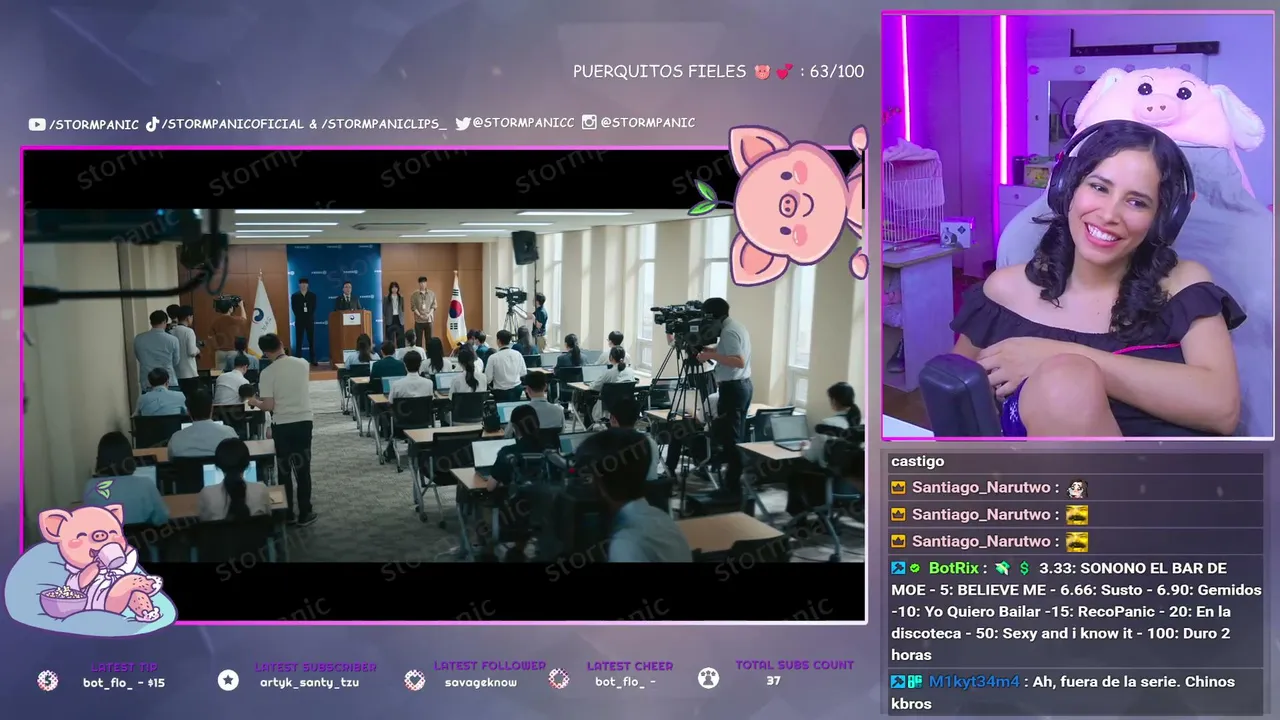The height and width of the screenshot is (720, 1280).
Task: Open the /STORMPANICLIPS_ handle
Action: coord(385,124)
